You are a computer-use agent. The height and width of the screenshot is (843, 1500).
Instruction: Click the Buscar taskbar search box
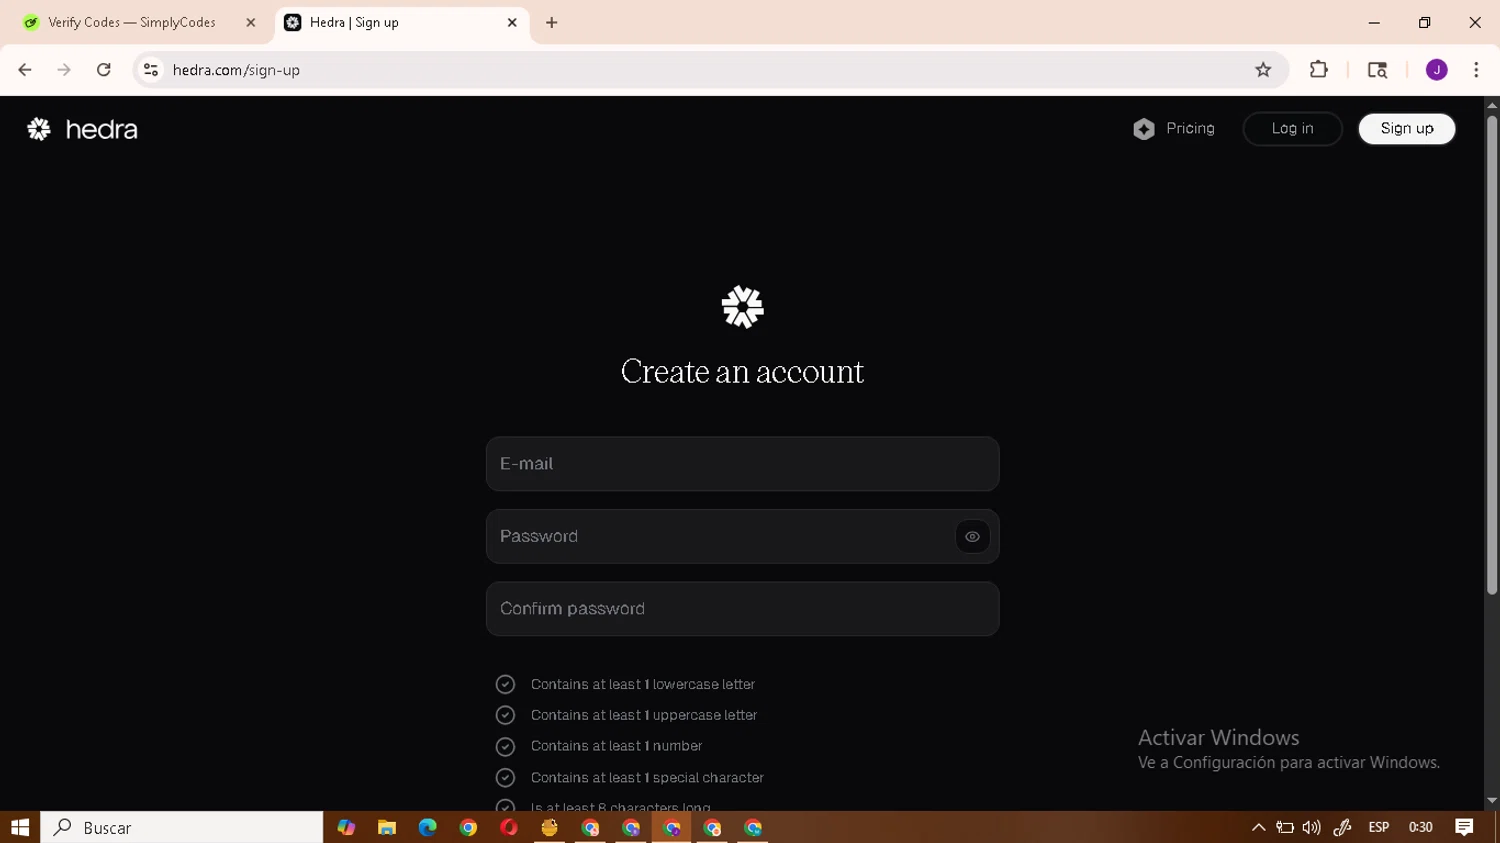point(182,828)
